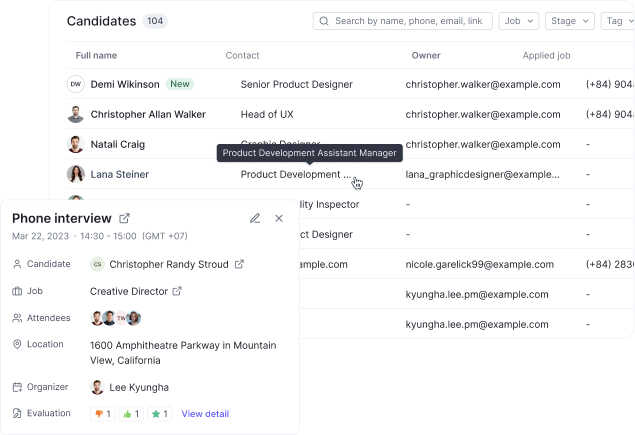Screen dimensions: 635x435
Task: Close the Phone interview popup
Action: click(279, 218)
